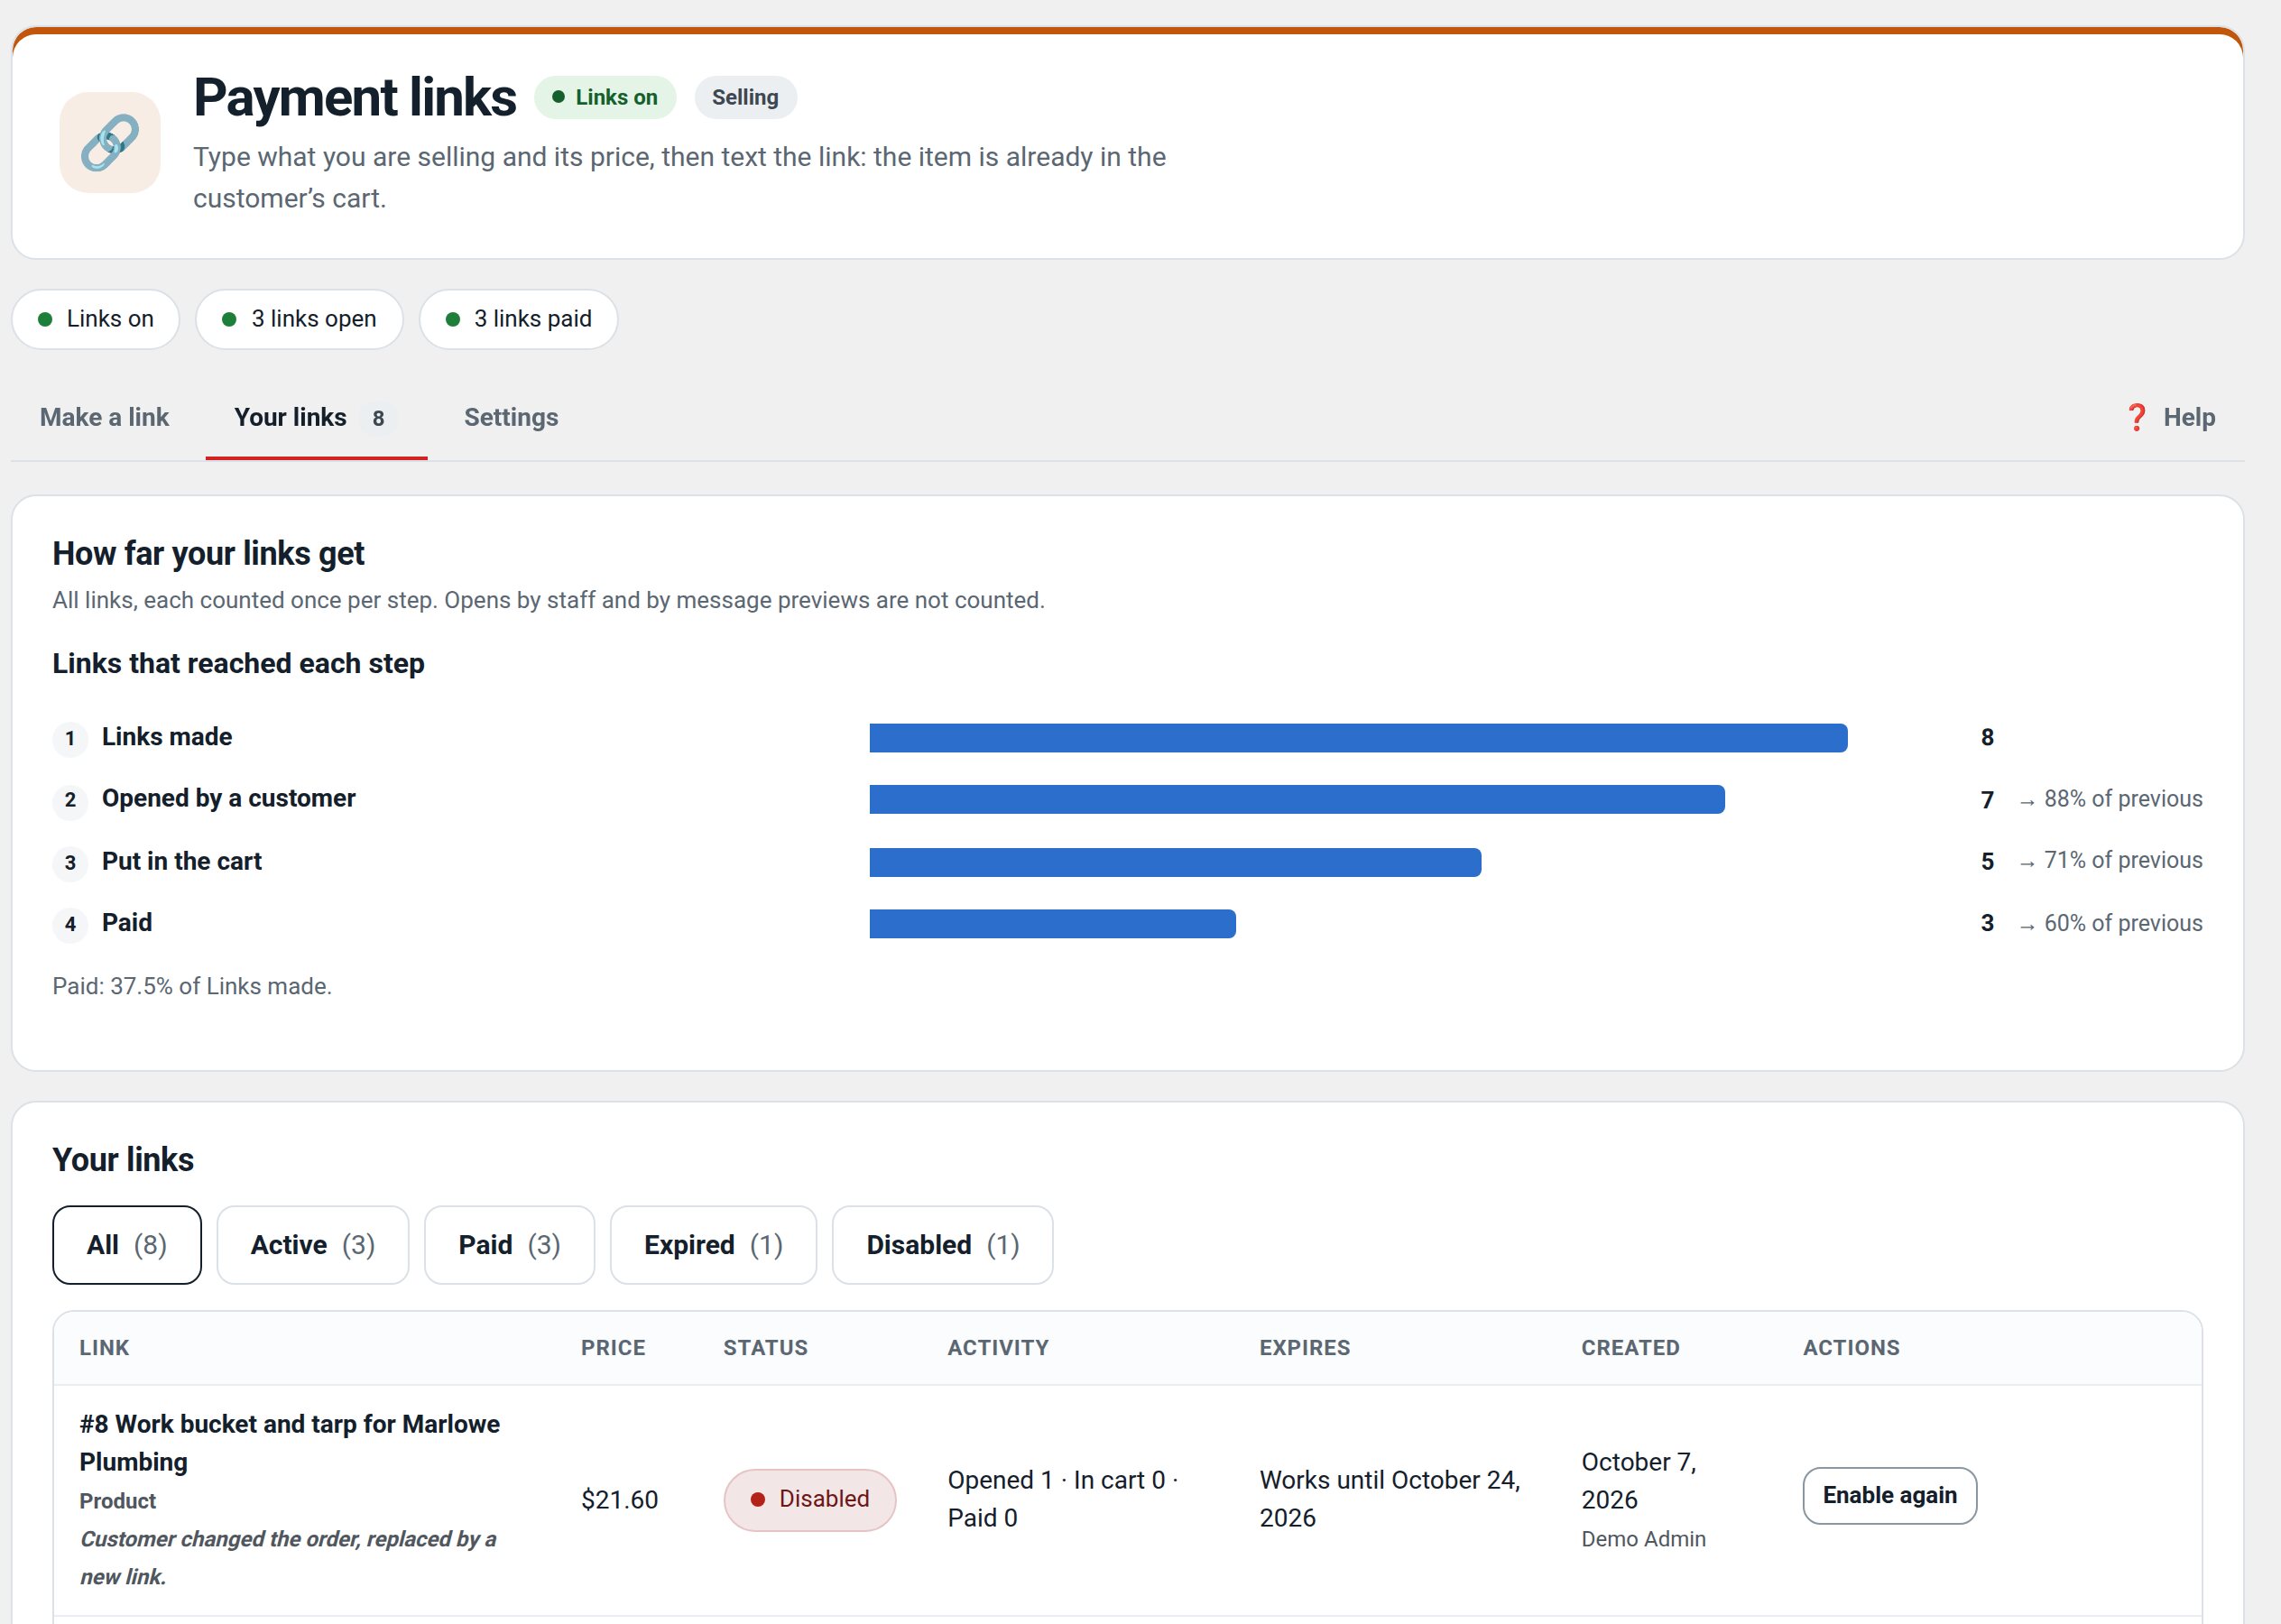This screenshot has height=1624, width=2281.
Task: Switch to the Settings tab
Action: coord(511,417)
